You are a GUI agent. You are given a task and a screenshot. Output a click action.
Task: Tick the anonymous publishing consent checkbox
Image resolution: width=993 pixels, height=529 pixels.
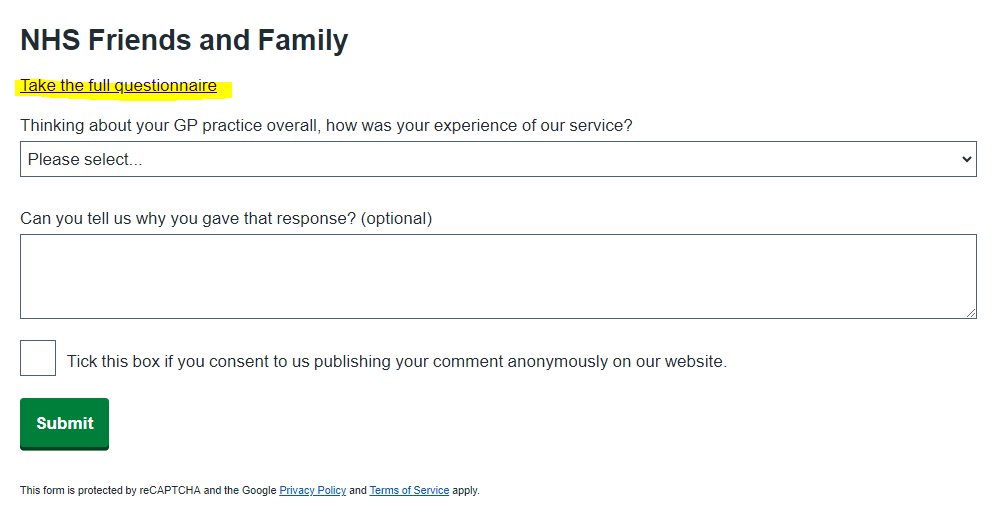[38, 358]
